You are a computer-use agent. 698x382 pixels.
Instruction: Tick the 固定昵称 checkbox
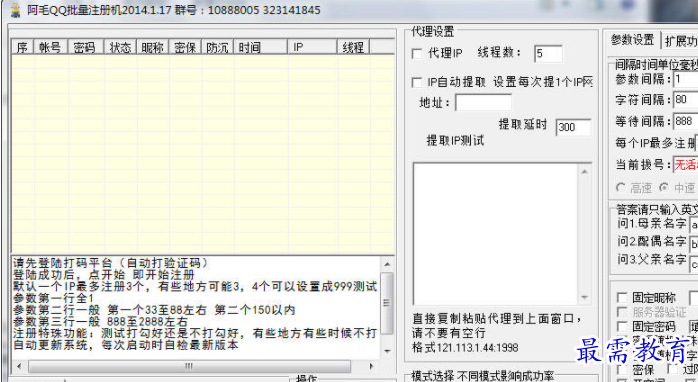click(x=621, y=297)
